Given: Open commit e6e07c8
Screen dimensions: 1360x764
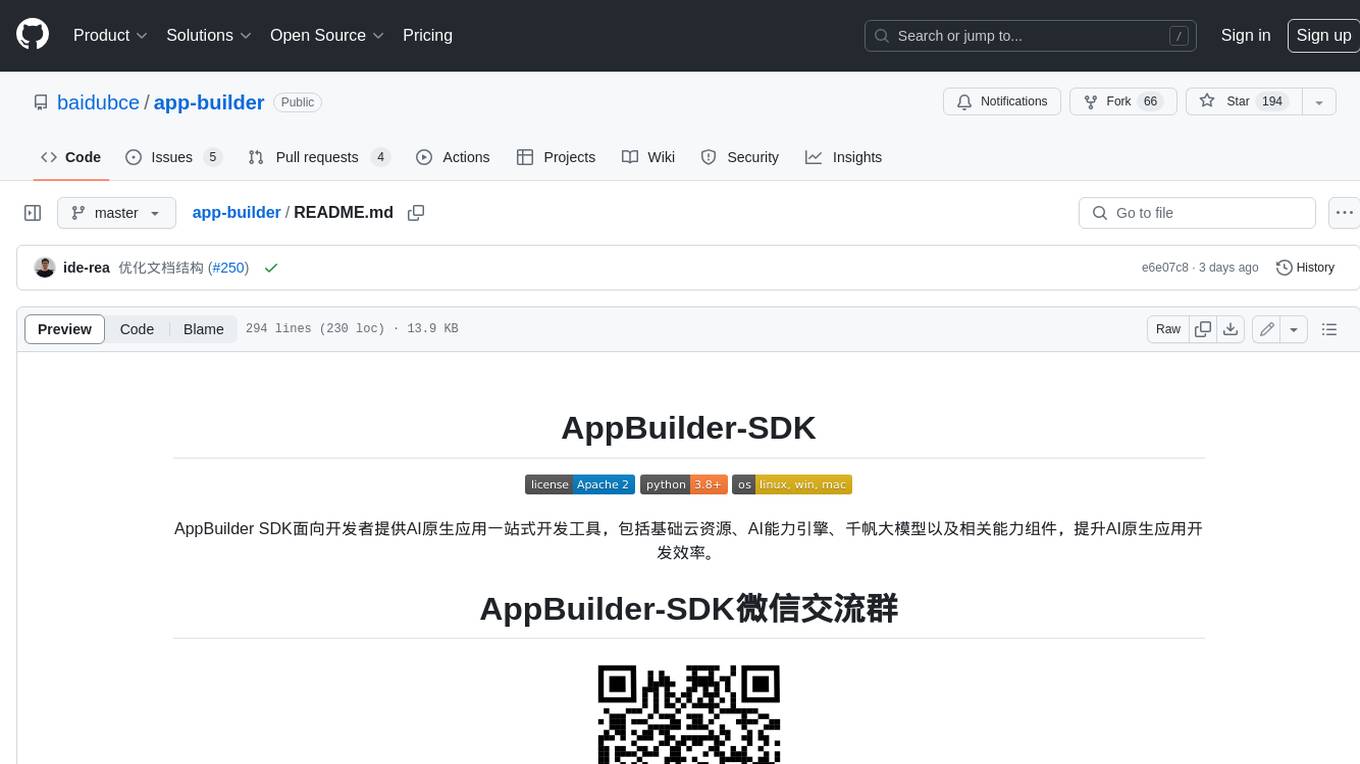Looking at the screenshot, I should point(1165,268).
